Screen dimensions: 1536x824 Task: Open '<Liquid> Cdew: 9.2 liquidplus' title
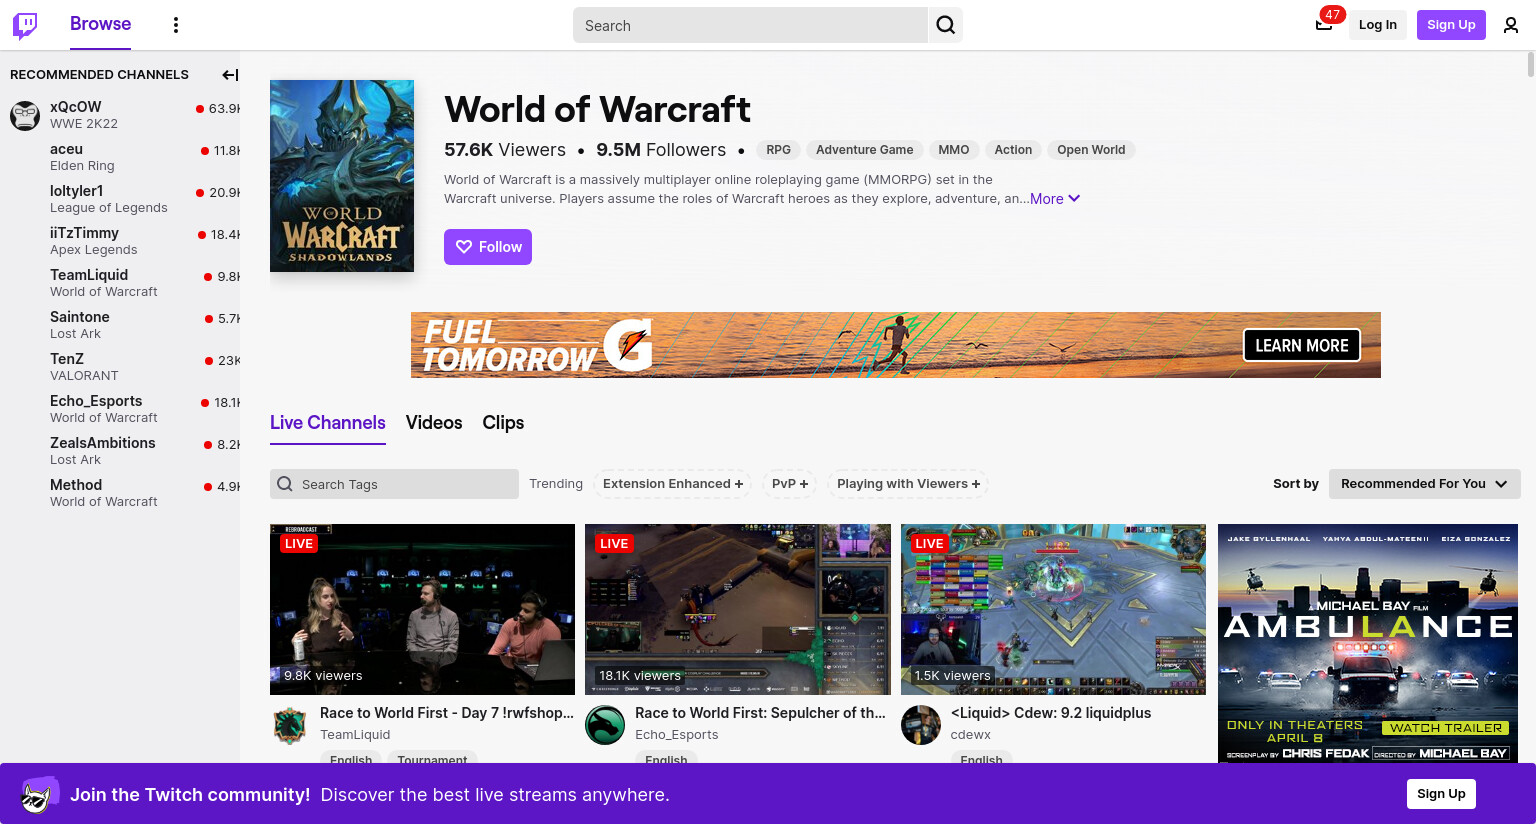click(x=1051, y=713)
